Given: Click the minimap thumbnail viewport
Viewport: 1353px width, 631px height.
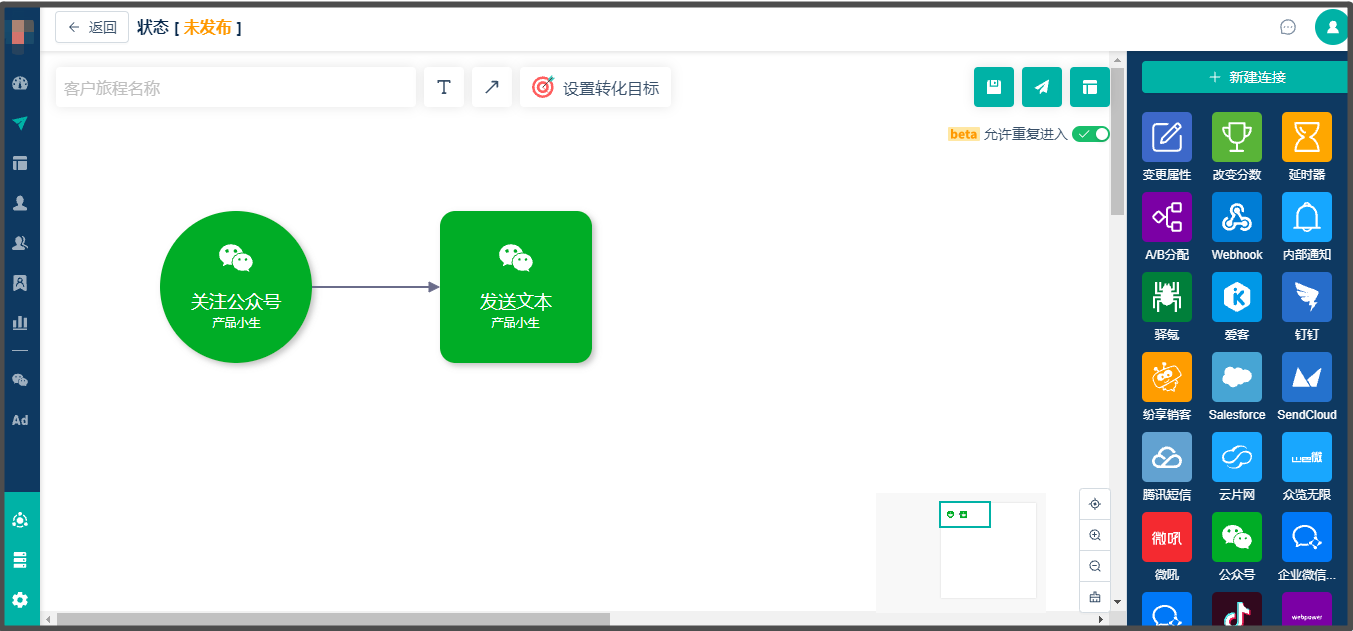Looking at the screenshot, I should (x=965, y=514).
